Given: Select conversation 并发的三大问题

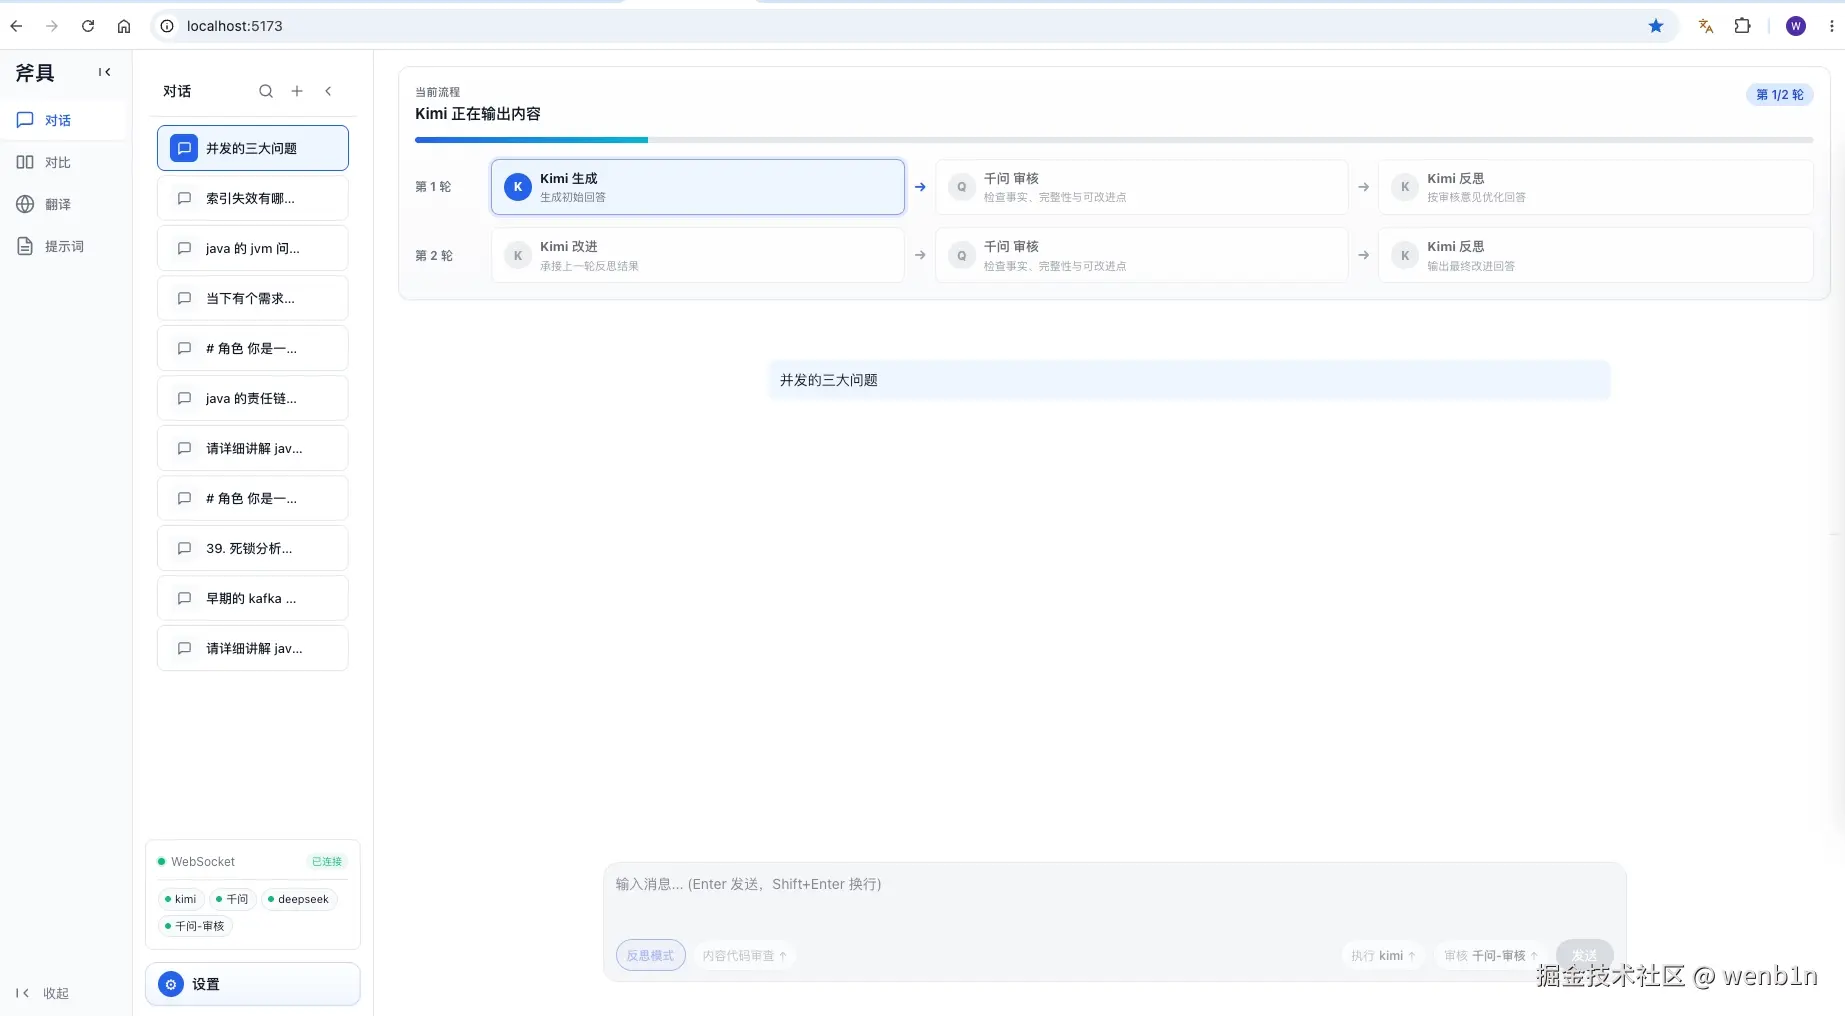Looking at the screenshot, I should [253, 148].
